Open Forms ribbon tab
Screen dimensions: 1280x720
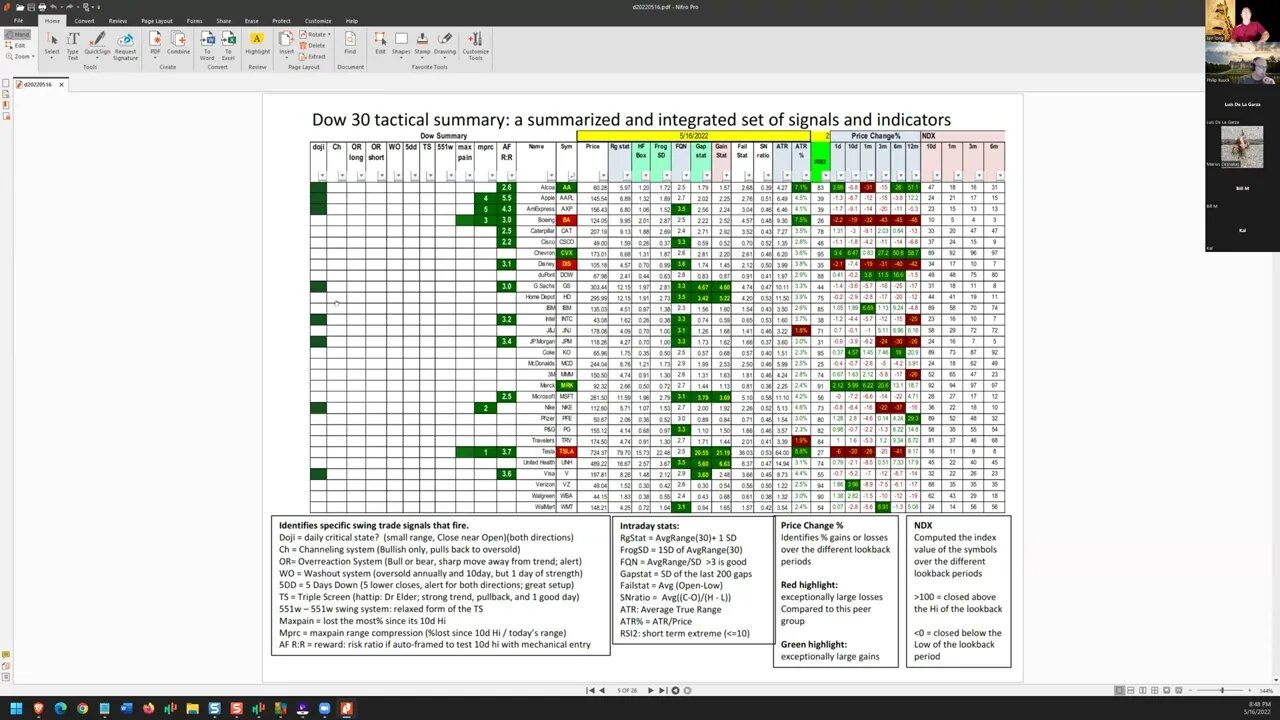tap(194, 20)
